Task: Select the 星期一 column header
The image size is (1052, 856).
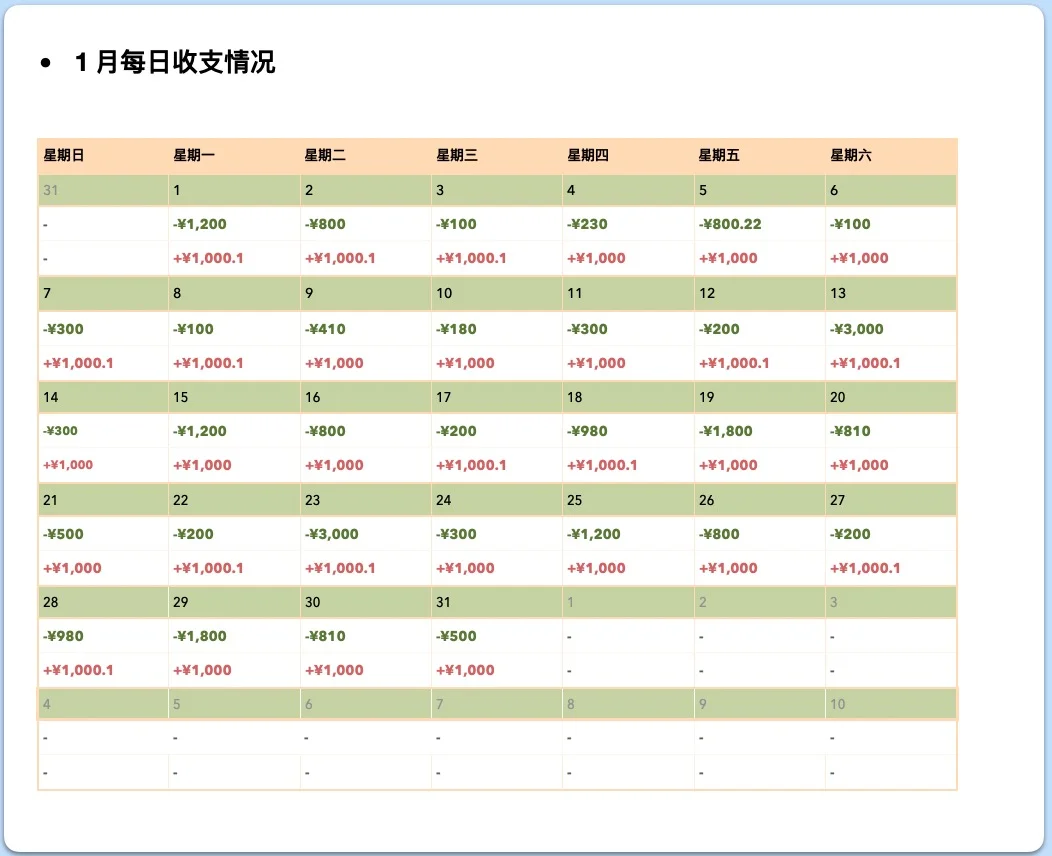Action: (193, 155)
